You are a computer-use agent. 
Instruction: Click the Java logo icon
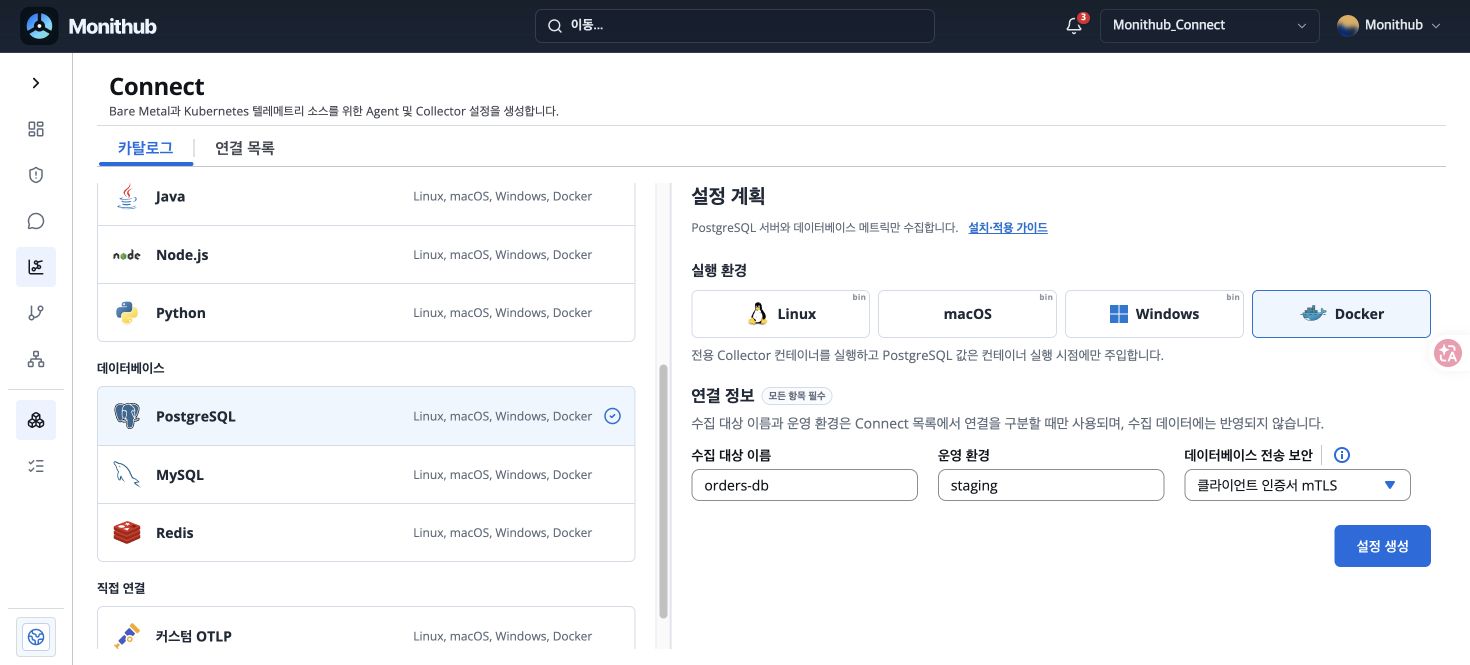pyautogui.click(x=126, y=197)
